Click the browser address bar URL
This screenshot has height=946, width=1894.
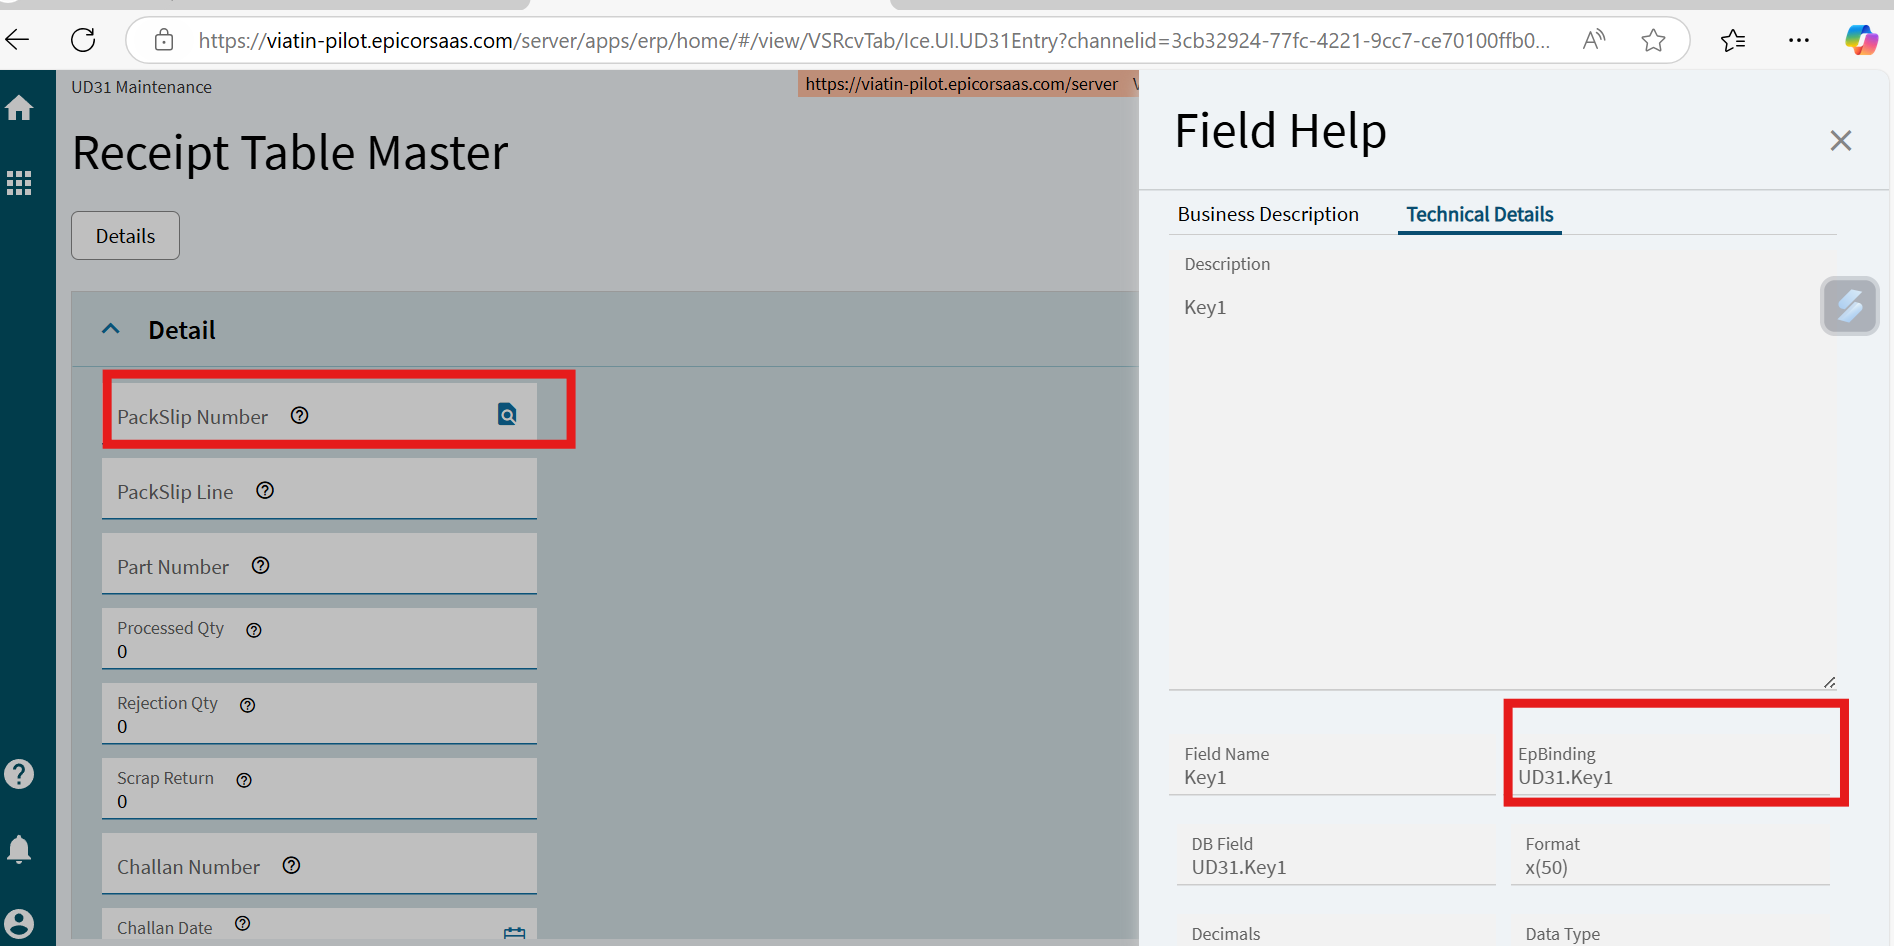tap(874, 40)
